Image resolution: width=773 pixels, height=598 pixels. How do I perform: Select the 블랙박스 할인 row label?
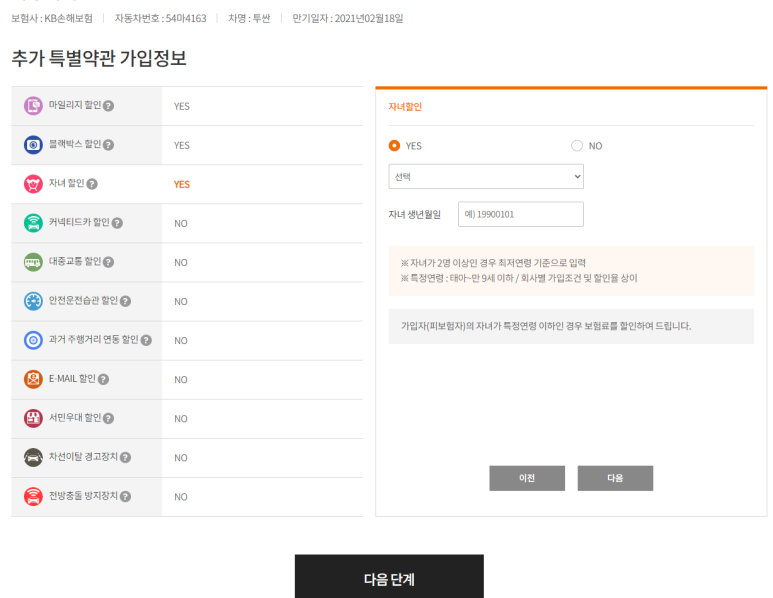[x=75, y=144]
